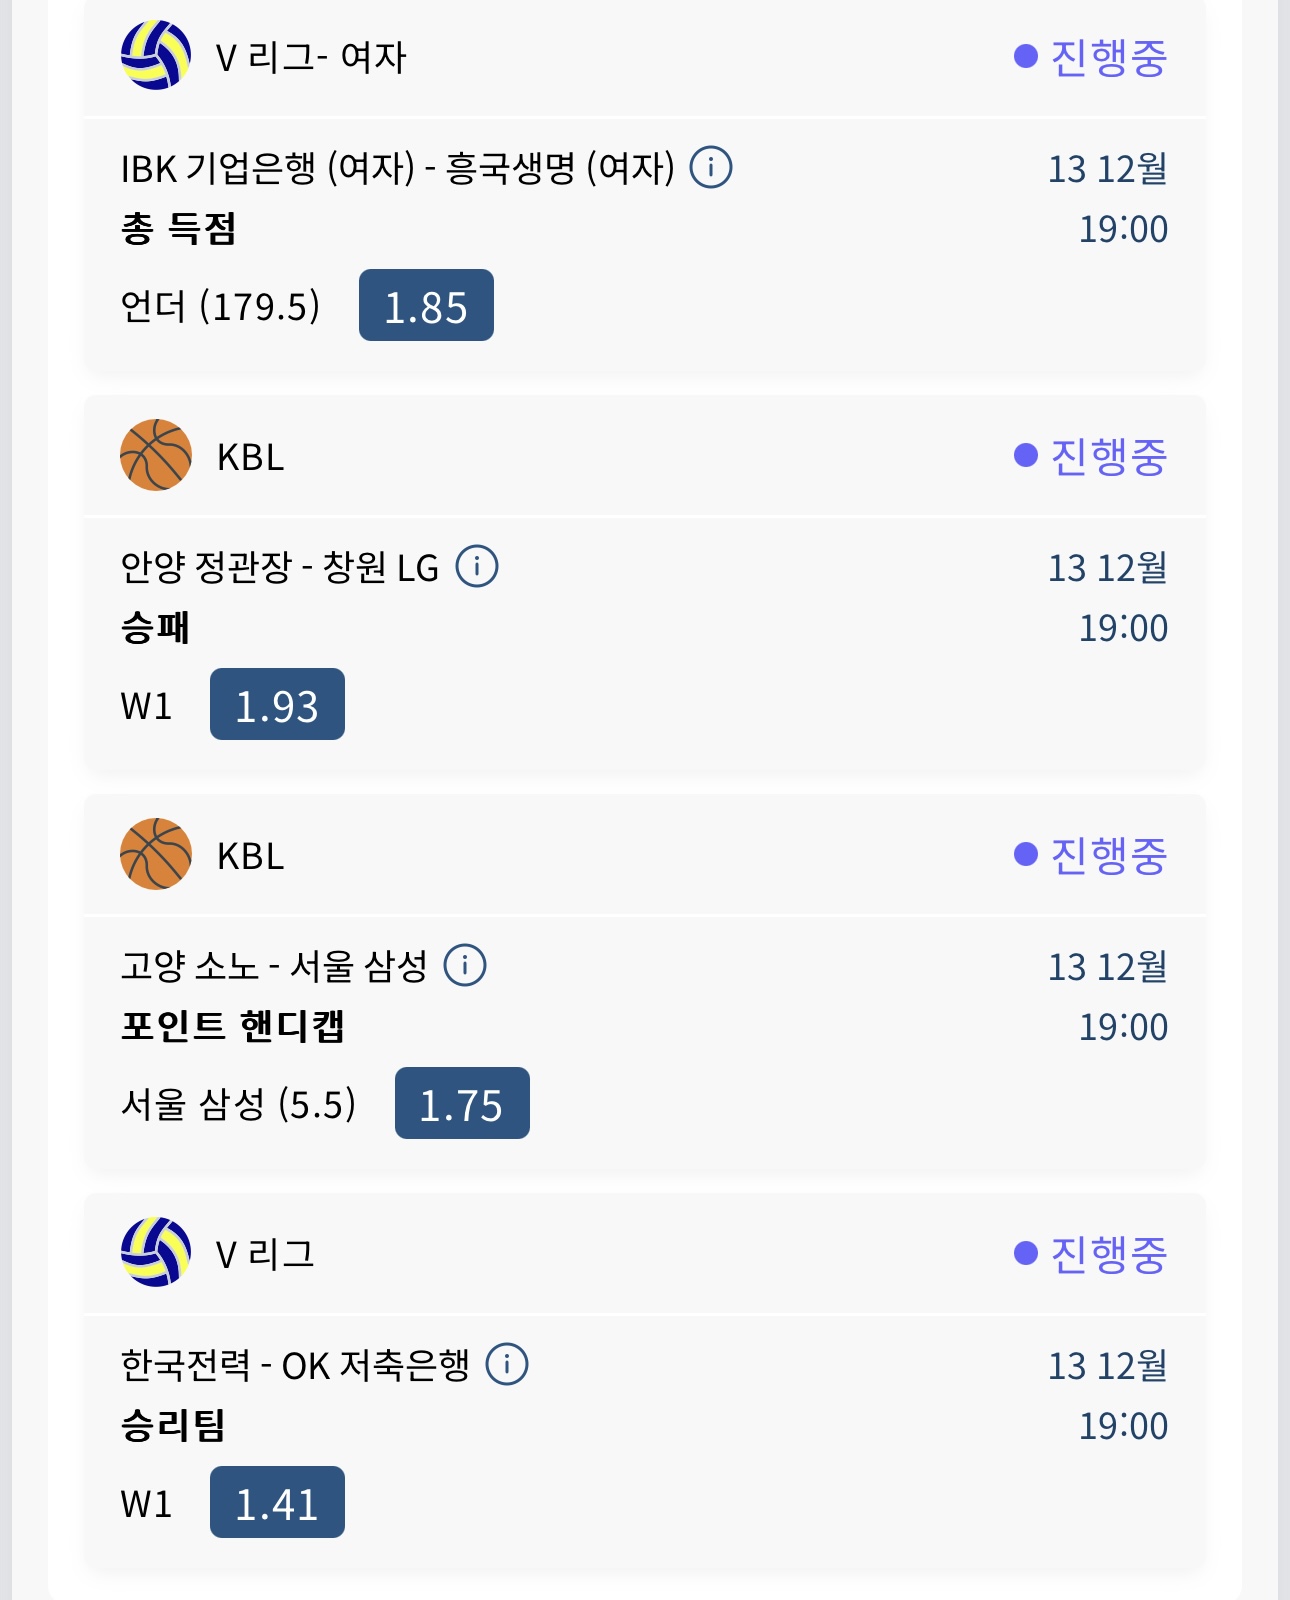Viewport: 1290px width, 1600px height.
Task: Open the 한국전력 - OK 저축은행 match title
Action: coord(294,1365)
